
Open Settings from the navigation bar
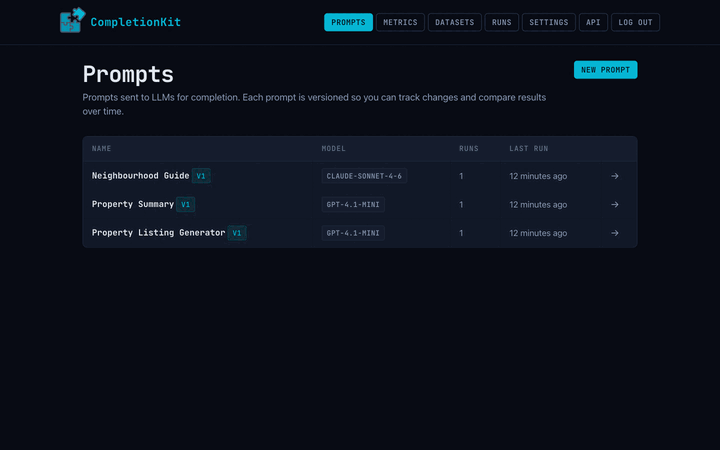coord(548,22)
